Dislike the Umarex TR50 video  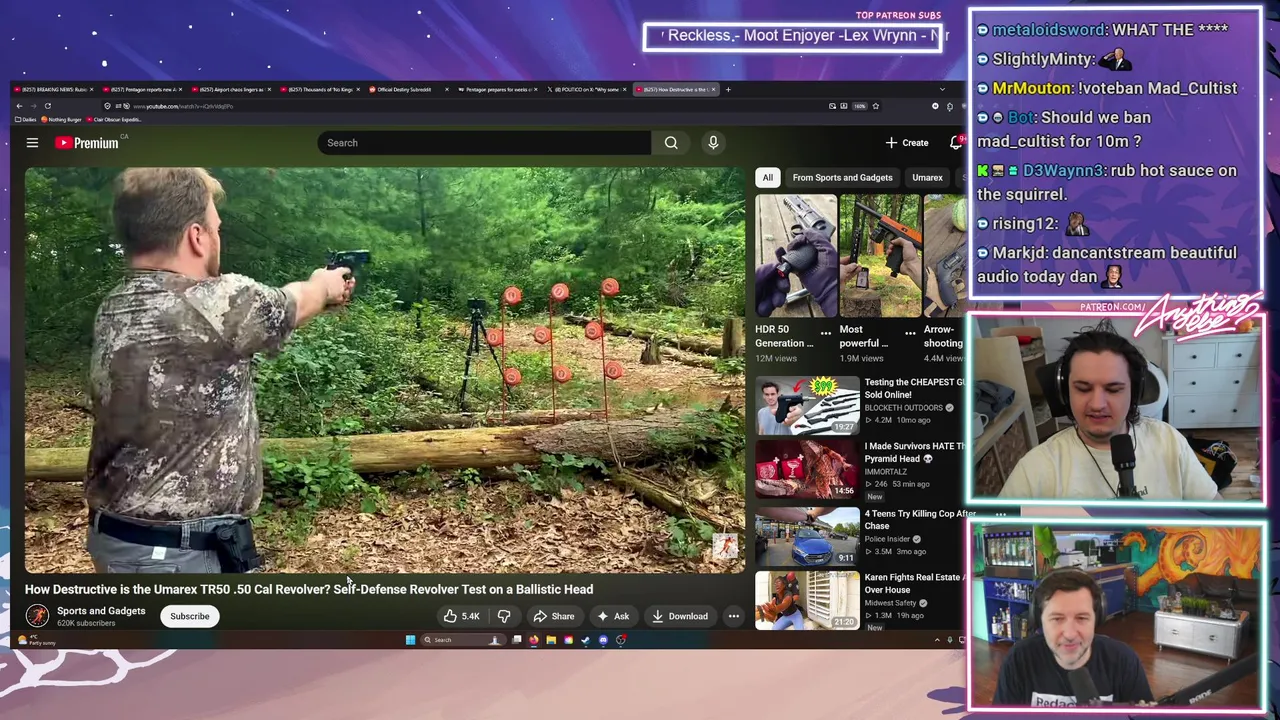point(504,616)
